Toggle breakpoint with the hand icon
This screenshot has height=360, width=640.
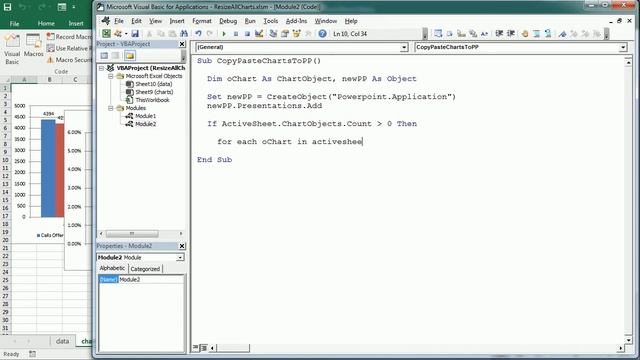525,34
